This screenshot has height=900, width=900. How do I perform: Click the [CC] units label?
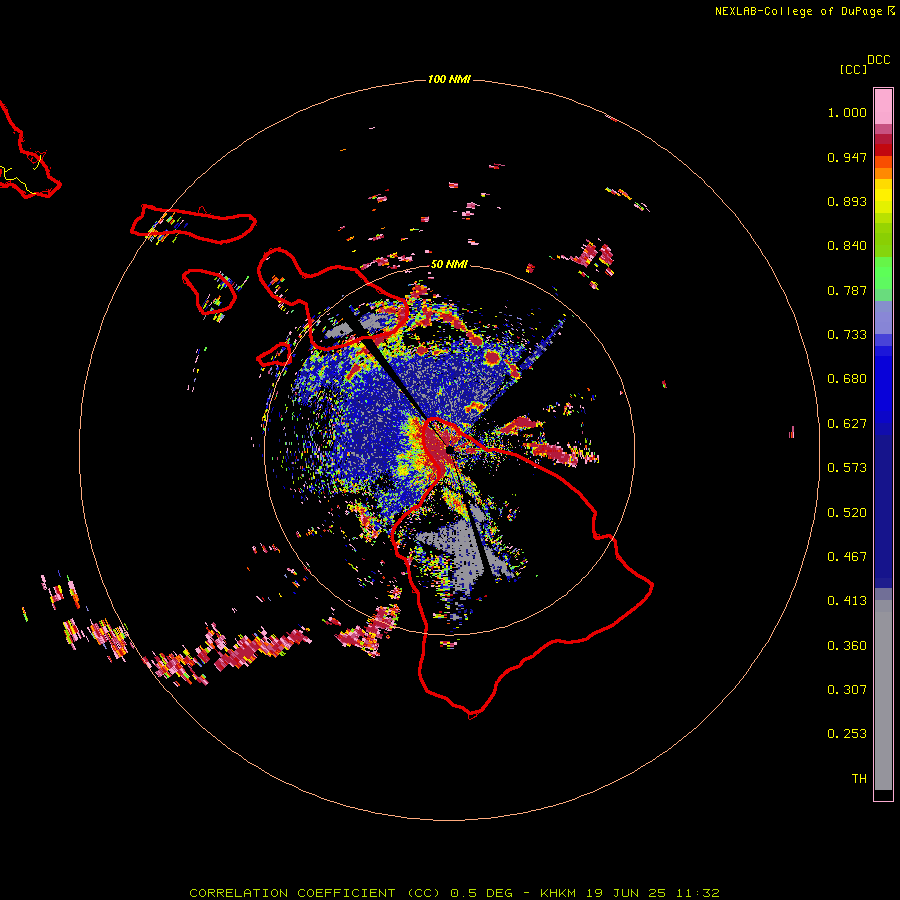pyautogui.click(x=853, y=69)
